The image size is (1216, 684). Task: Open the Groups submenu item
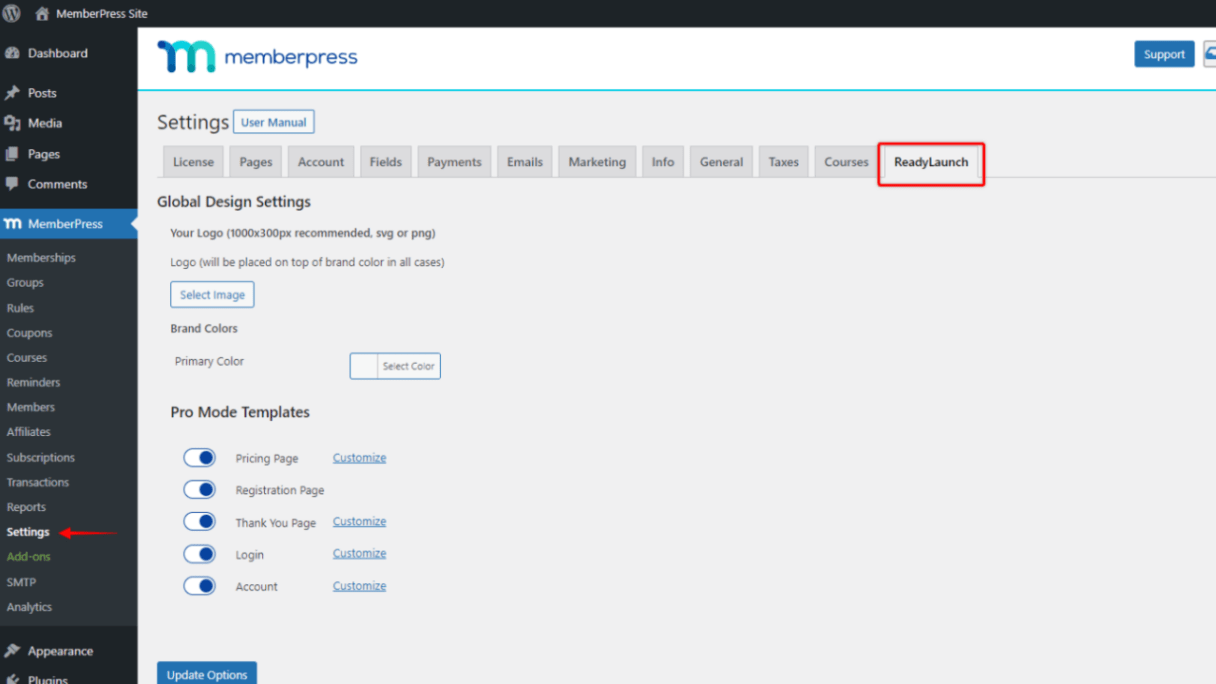pyautogui.click(x=25, y=283)
